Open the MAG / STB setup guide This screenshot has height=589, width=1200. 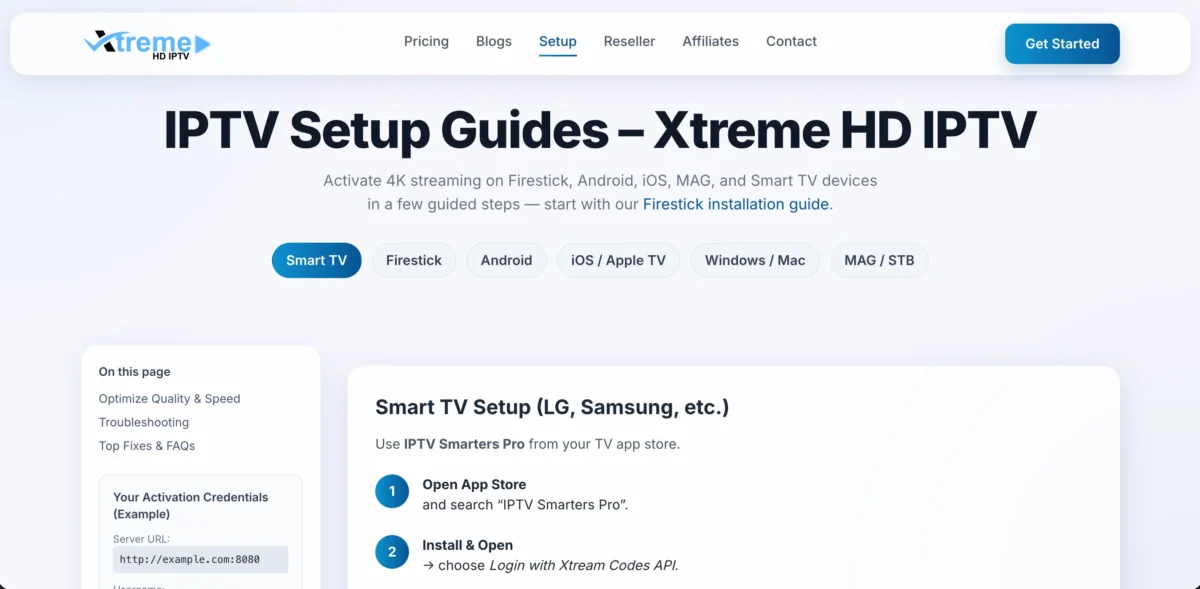(x=878, y=260)
